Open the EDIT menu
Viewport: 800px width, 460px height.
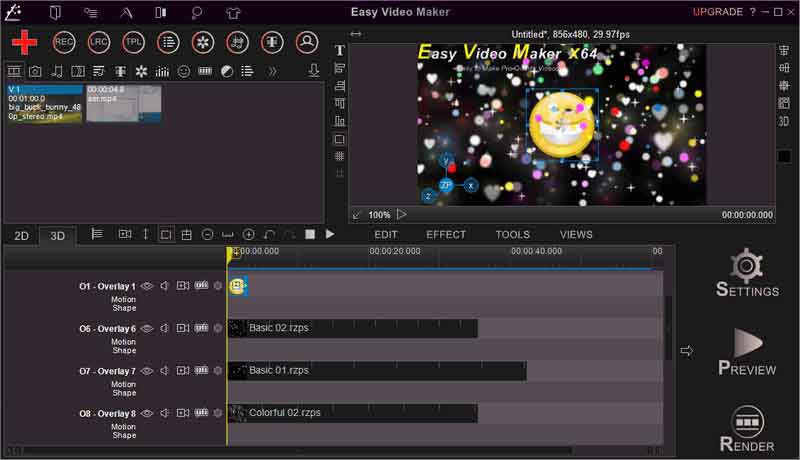coord(386,235)
